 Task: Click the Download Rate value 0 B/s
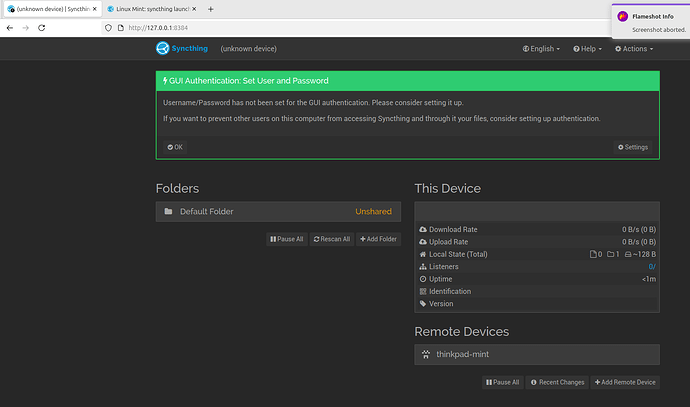(639, 229)
